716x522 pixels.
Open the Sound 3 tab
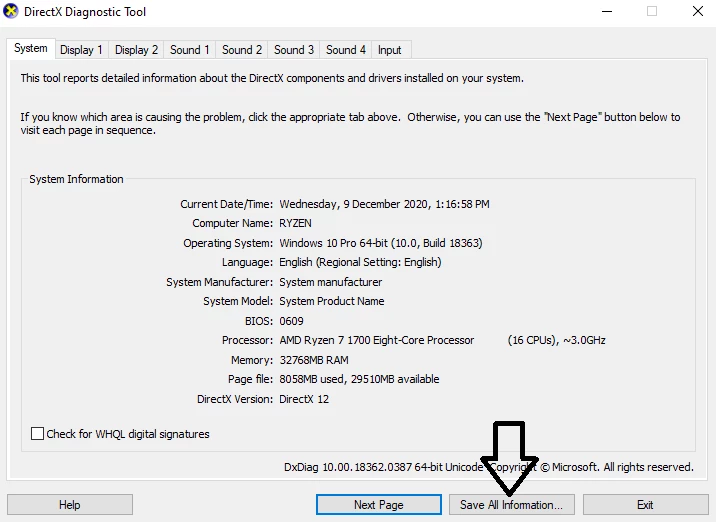294,50
